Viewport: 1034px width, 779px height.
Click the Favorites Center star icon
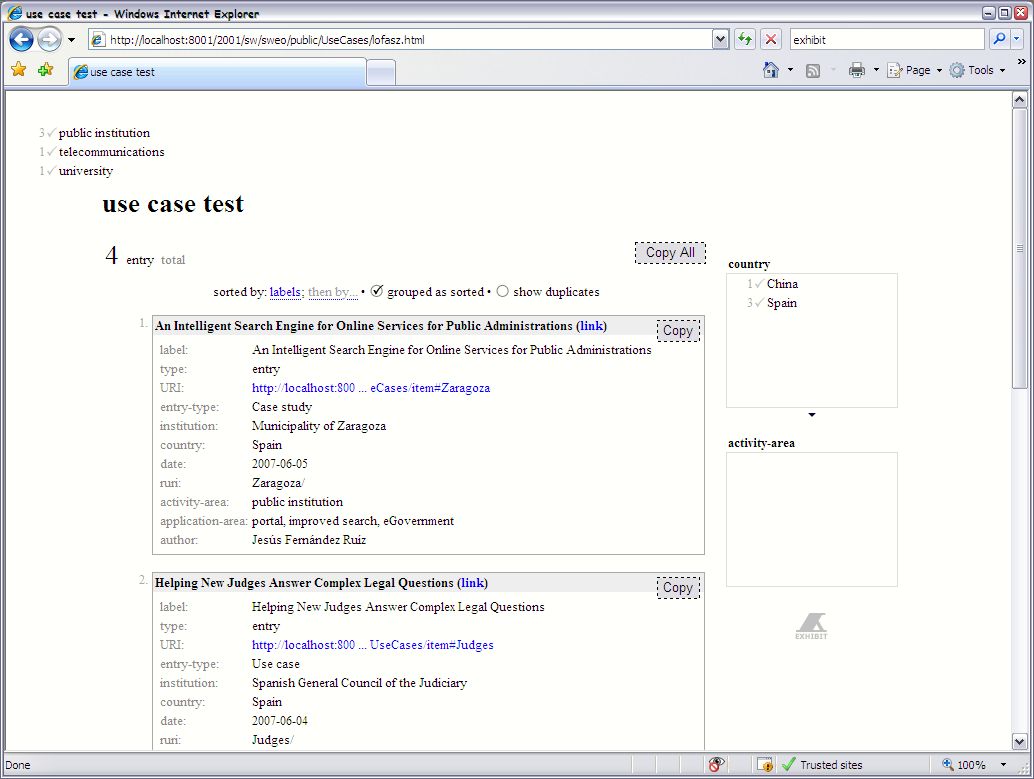18,70
